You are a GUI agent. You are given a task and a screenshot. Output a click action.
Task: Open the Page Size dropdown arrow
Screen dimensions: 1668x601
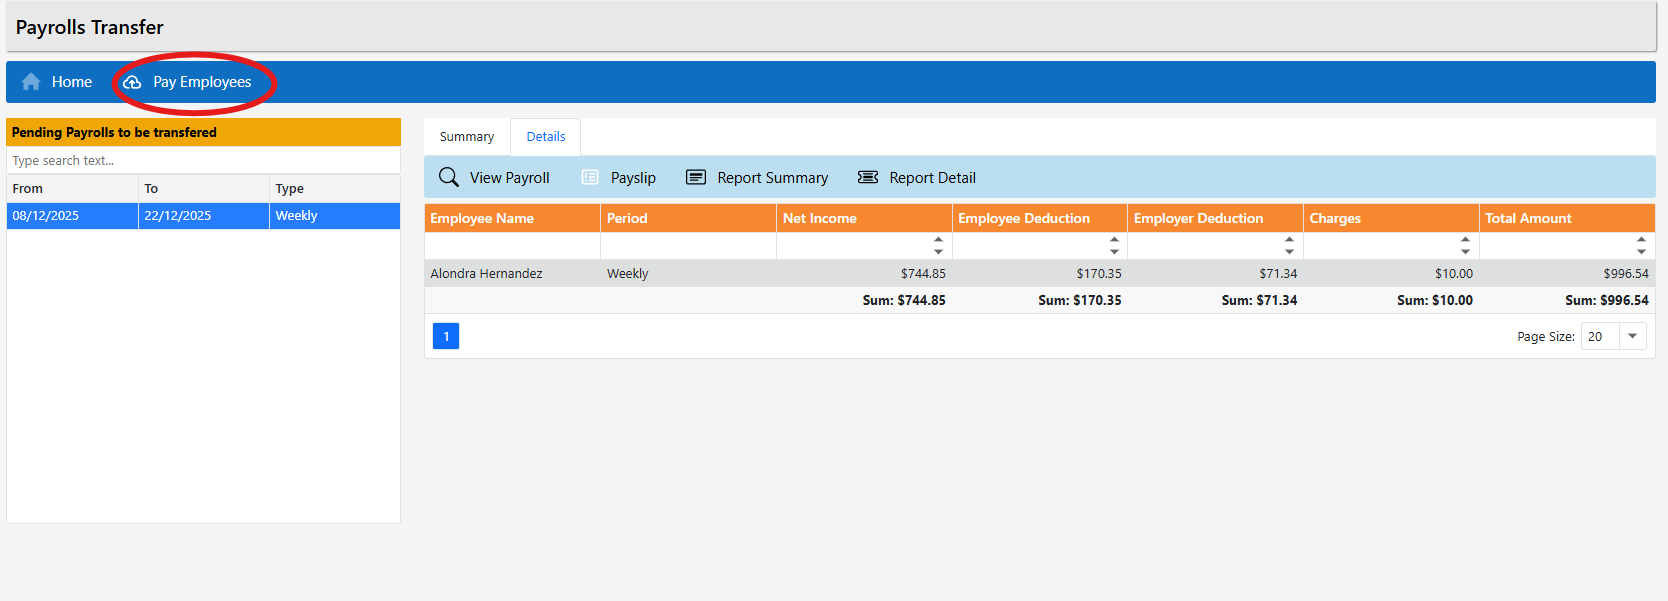(x=1633, y=336)
